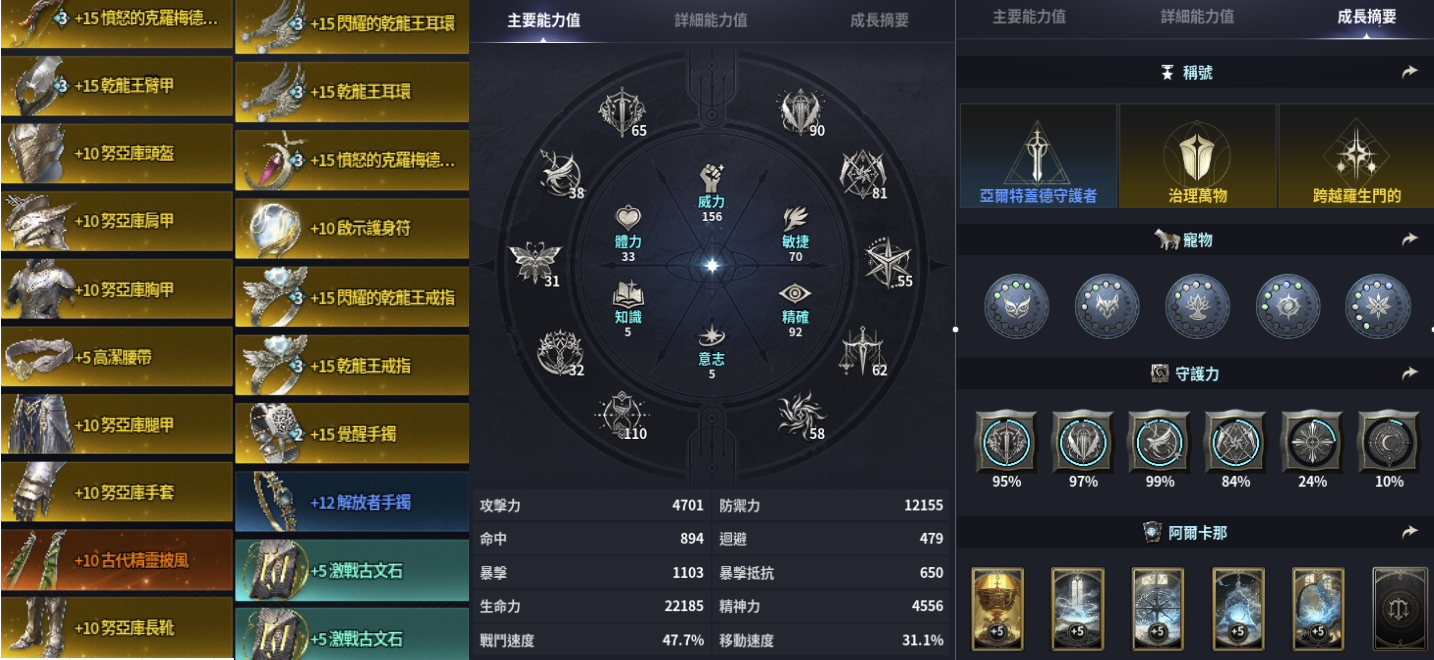Select the scales emblem showing 62
Screen dimensions: 1434x660
coord(862,350)
